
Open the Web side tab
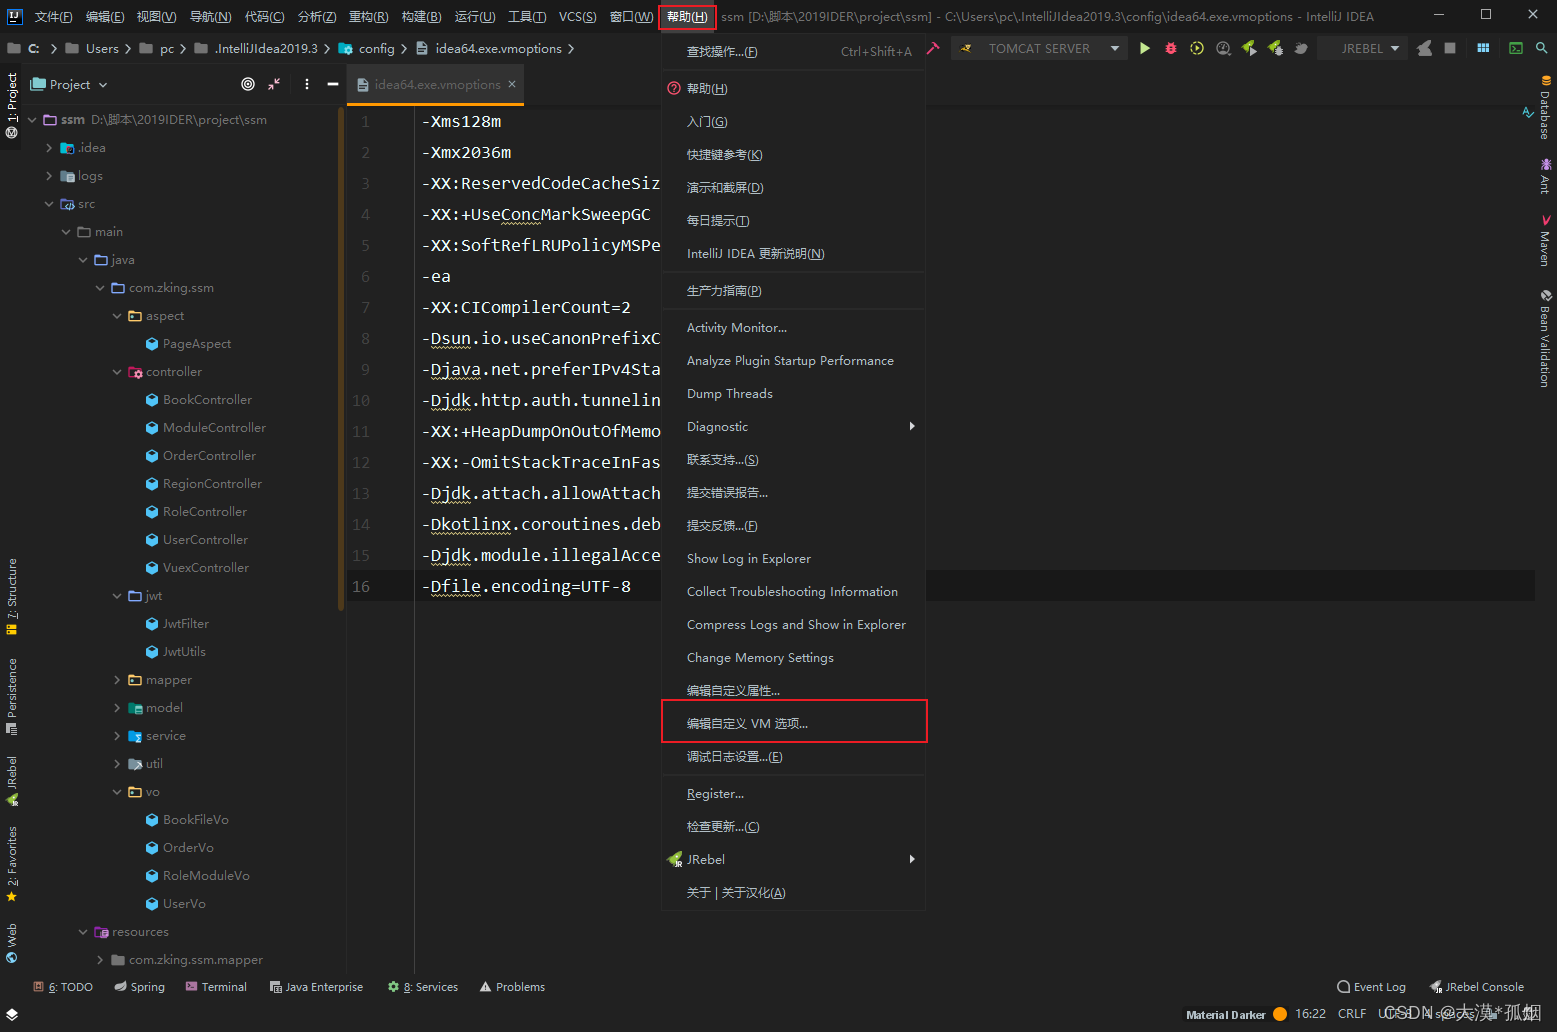point(12,943)
